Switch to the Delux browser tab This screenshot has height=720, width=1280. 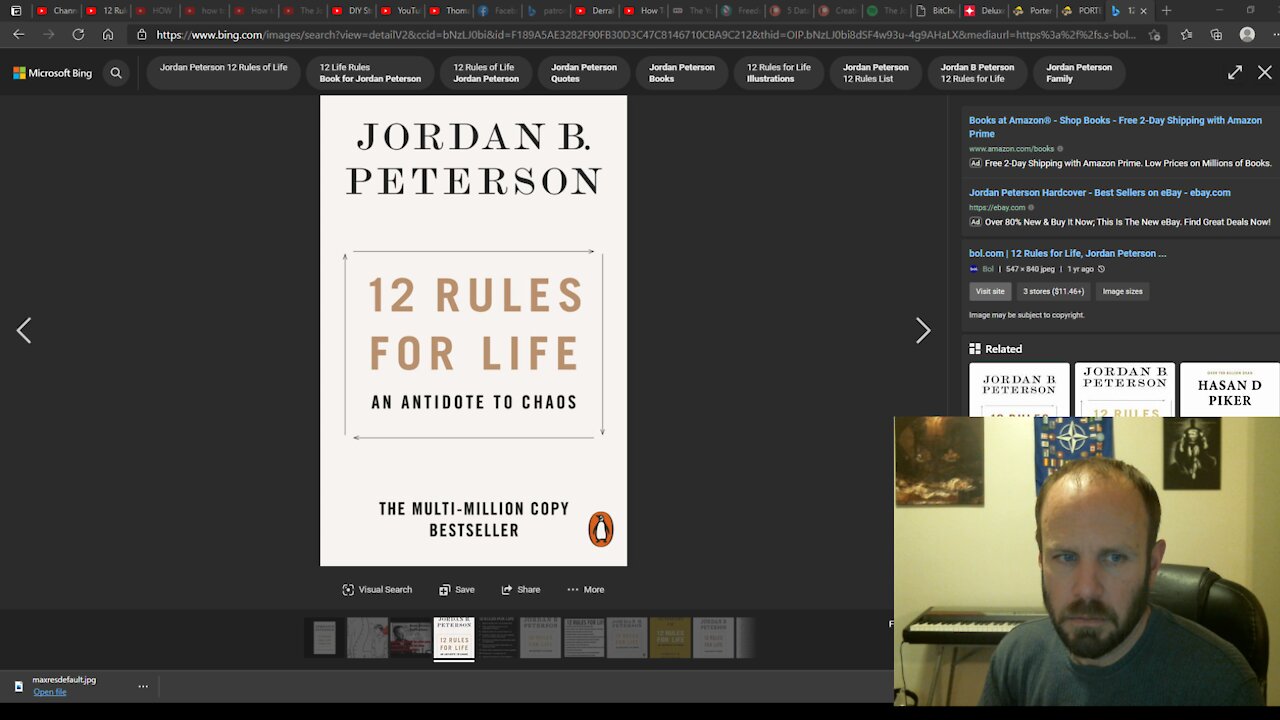click(x=984, y=11)
